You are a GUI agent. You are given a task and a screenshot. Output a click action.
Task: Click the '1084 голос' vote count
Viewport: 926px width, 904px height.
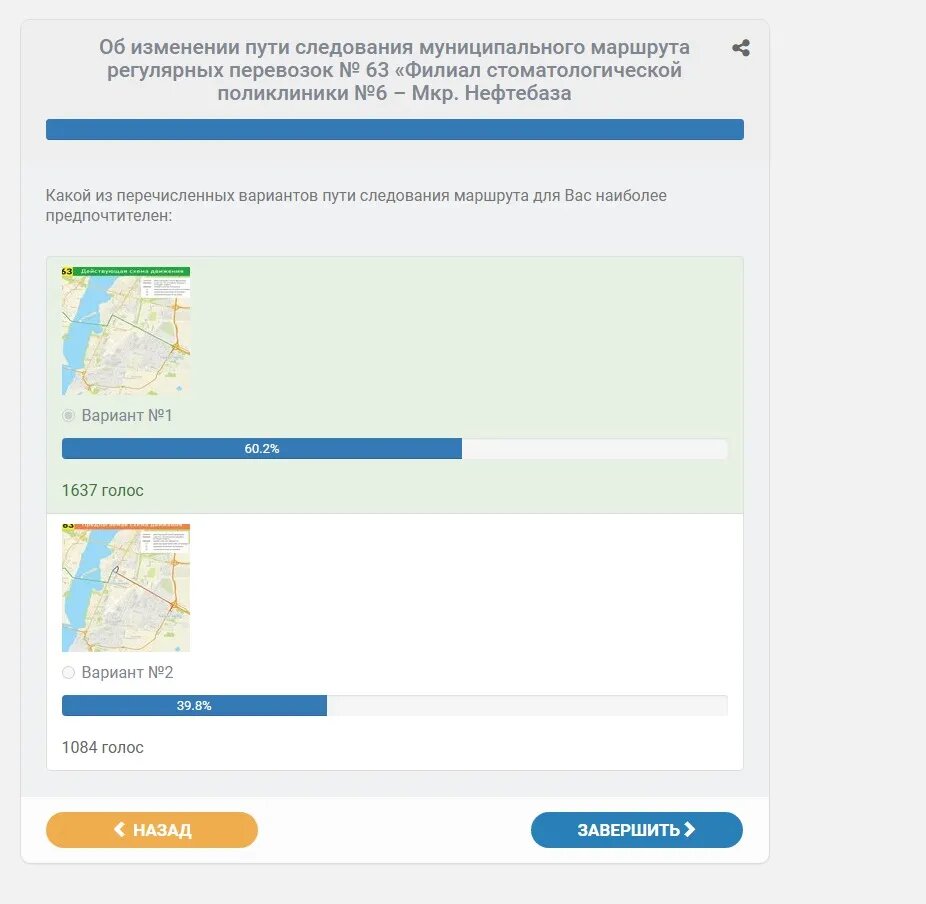click(103, 747)
